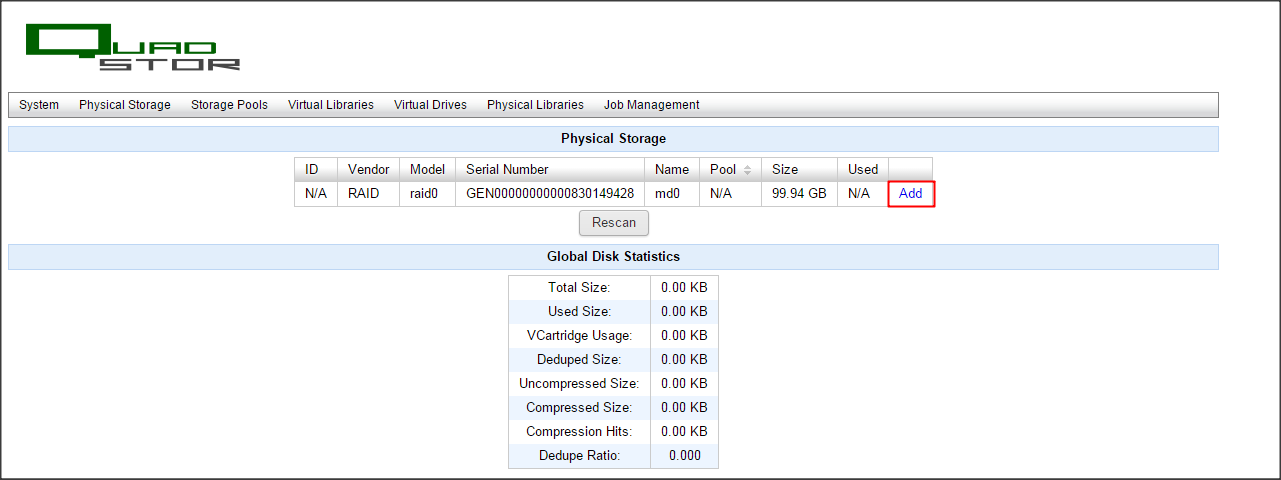Toggle the Pool column sort arrows
Image resolution: width=1281 pixels, height=480 pixels.
pyautogui.click(x=746, y=170)
